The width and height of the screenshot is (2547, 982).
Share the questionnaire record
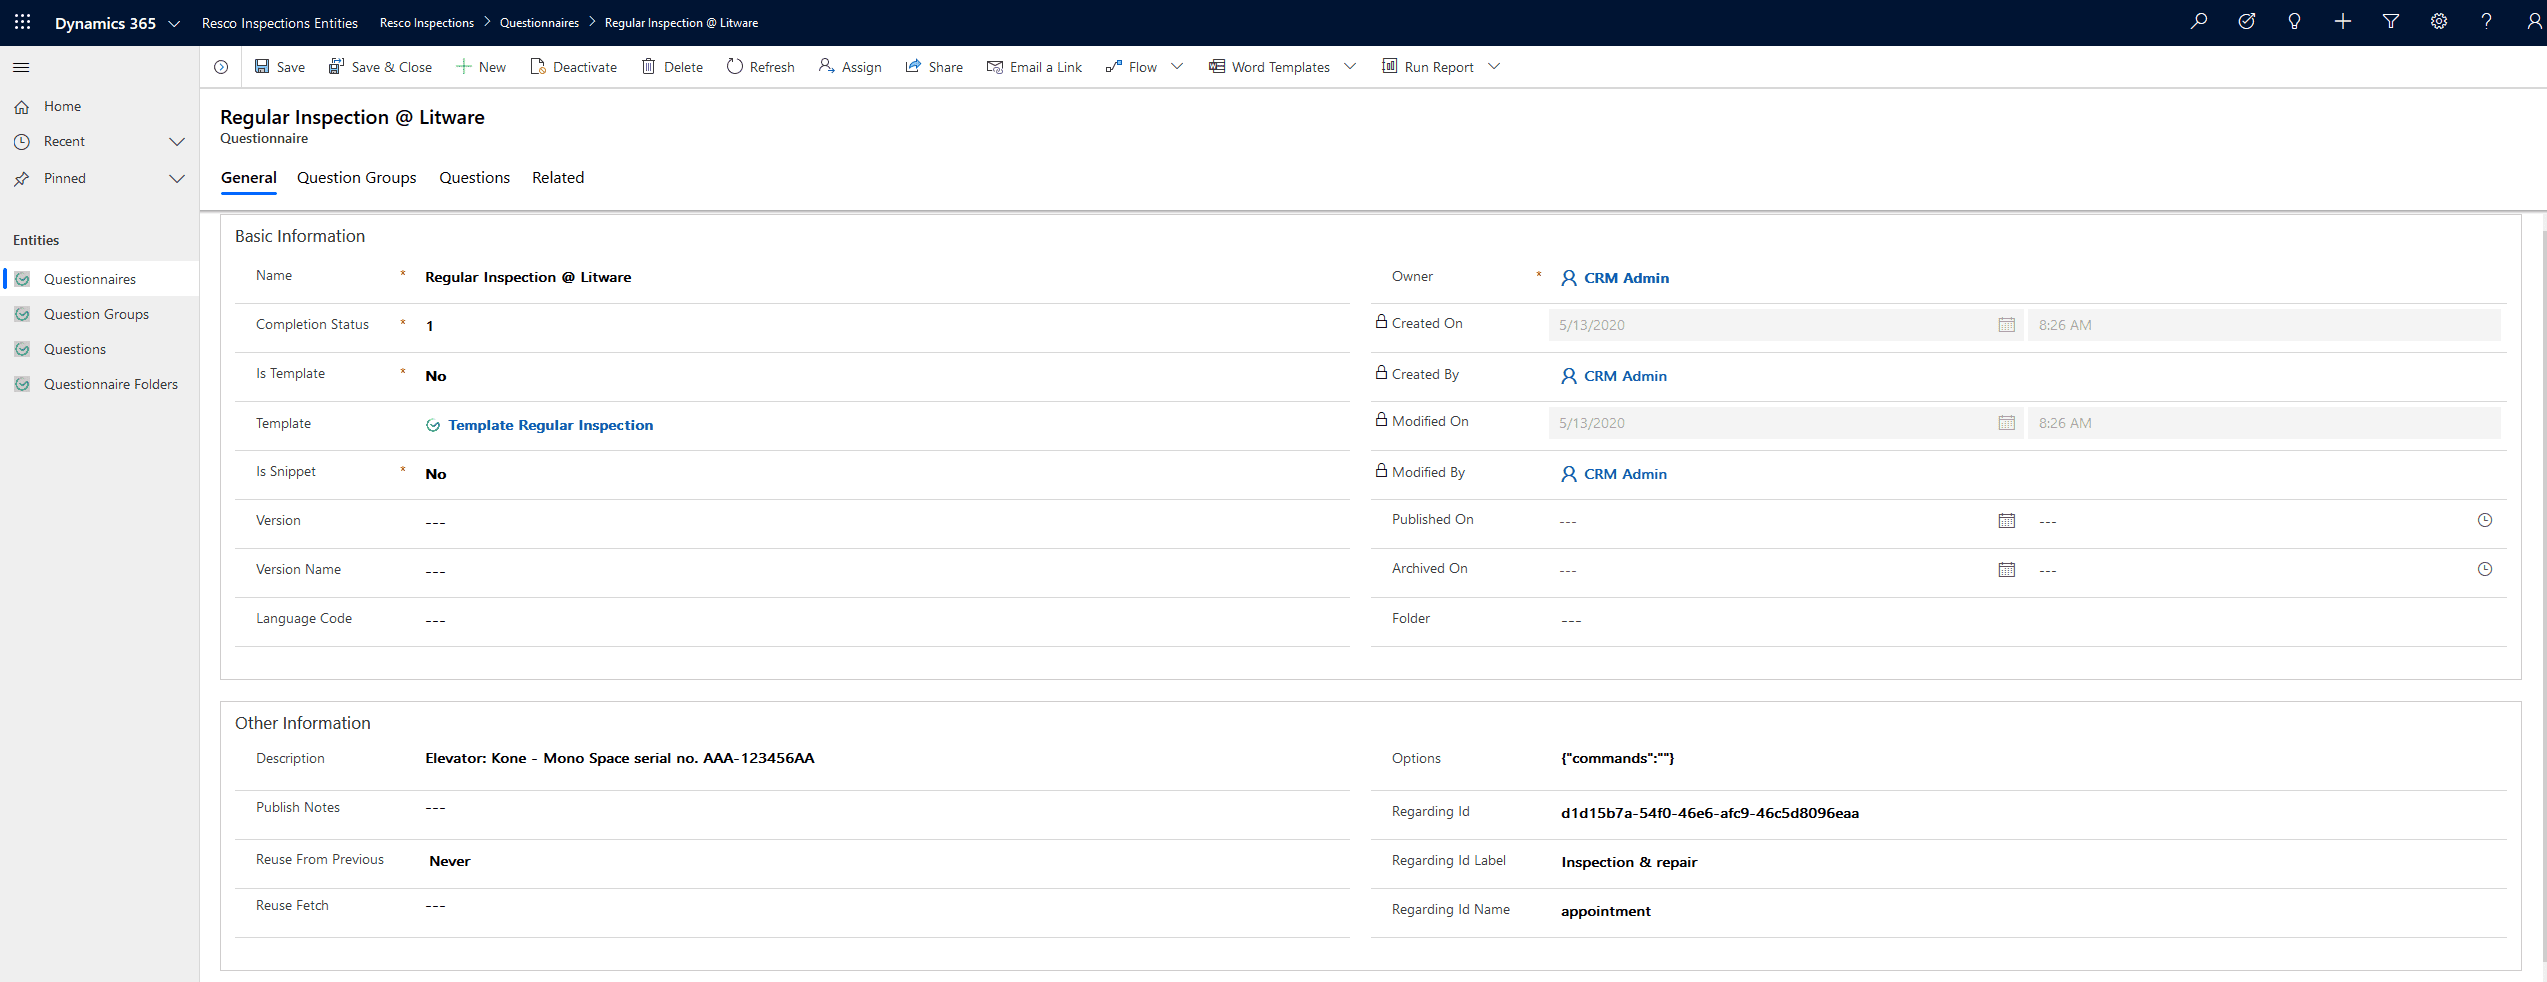pyautogui.click(x=934, y=67)
